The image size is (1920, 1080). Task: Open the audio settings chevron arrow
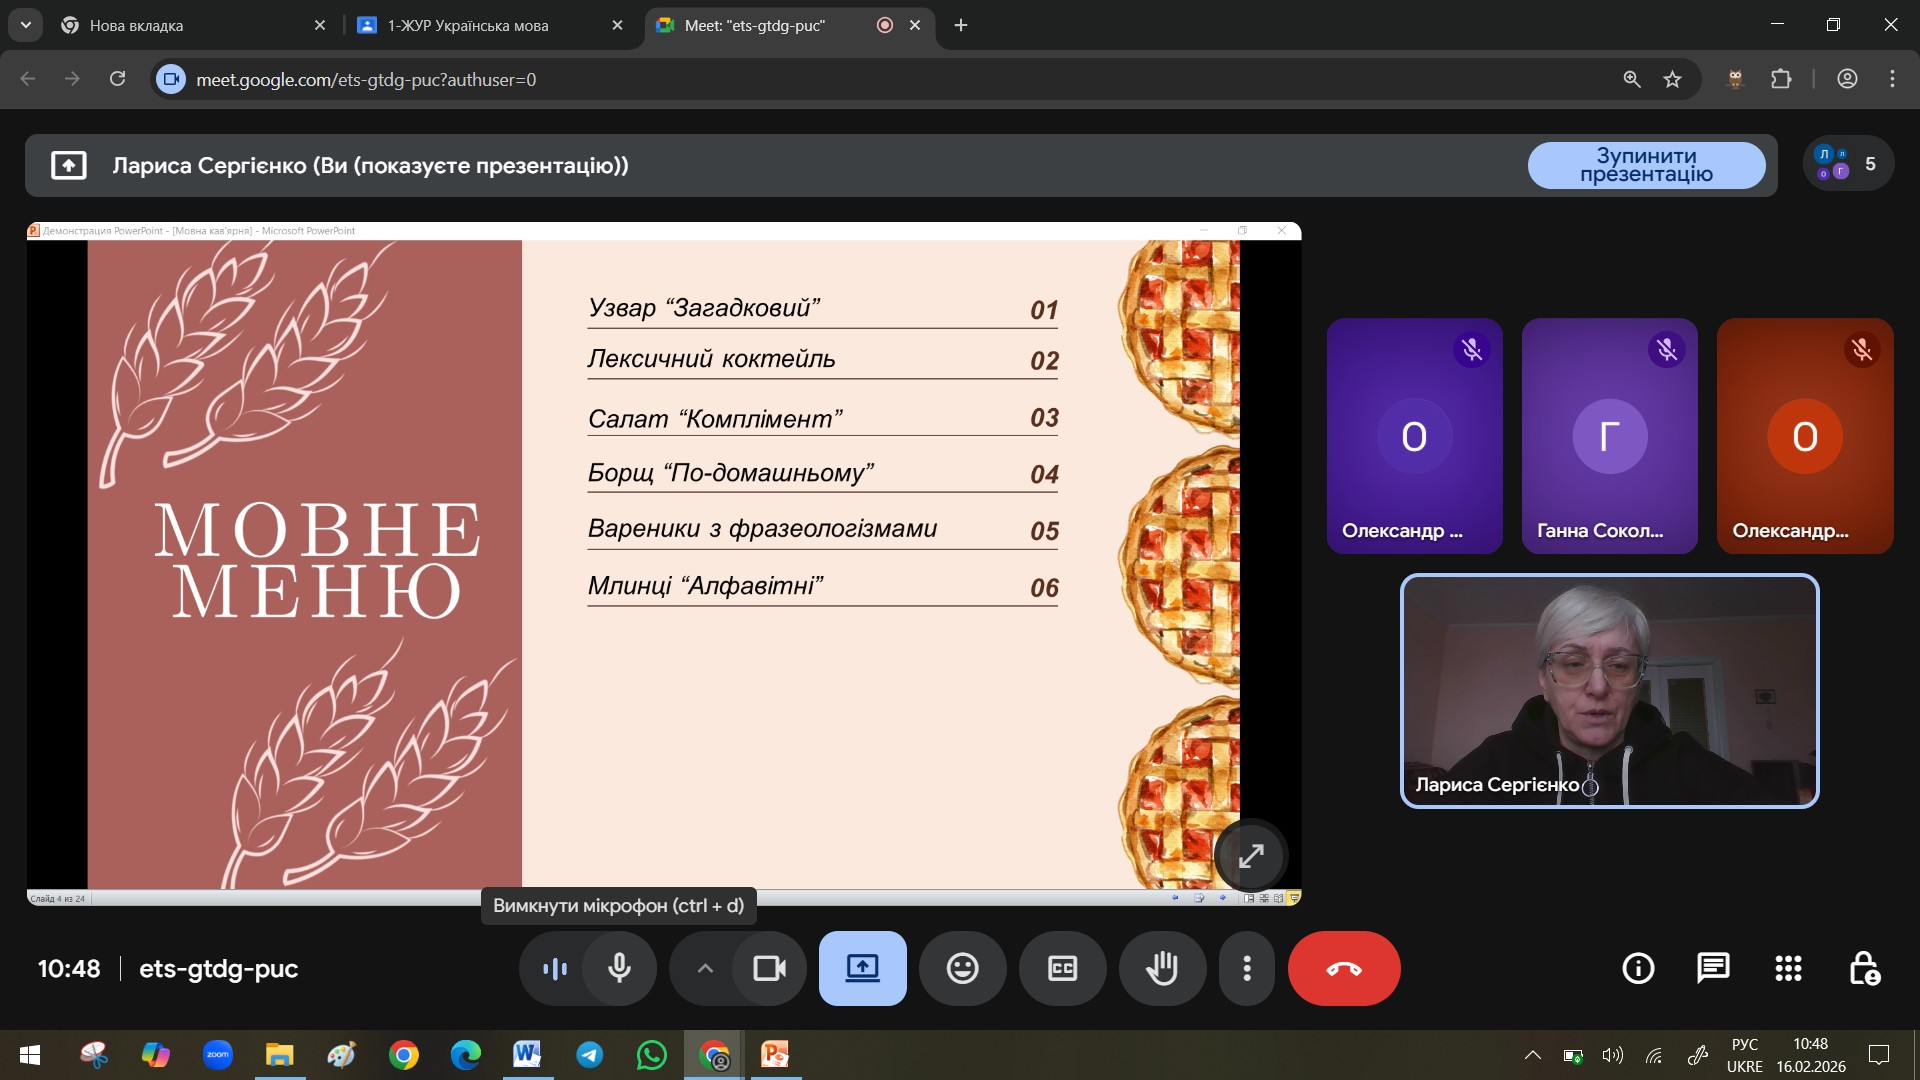[x=705, y=968]
